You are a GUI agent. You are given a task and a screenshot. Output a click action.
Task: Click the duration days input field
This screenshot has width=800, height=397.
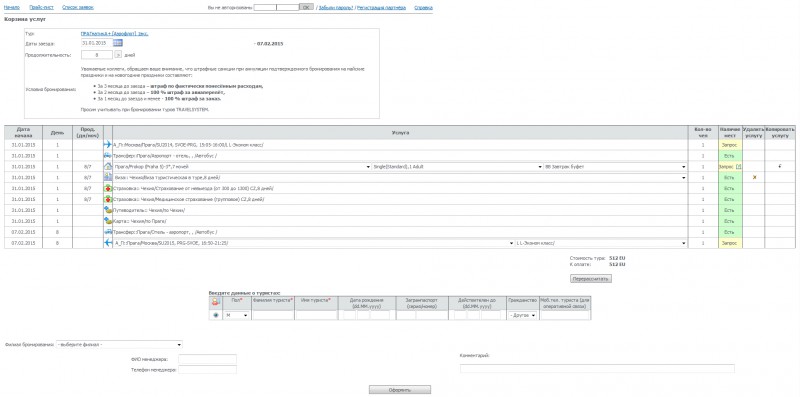tap(96, 55)
